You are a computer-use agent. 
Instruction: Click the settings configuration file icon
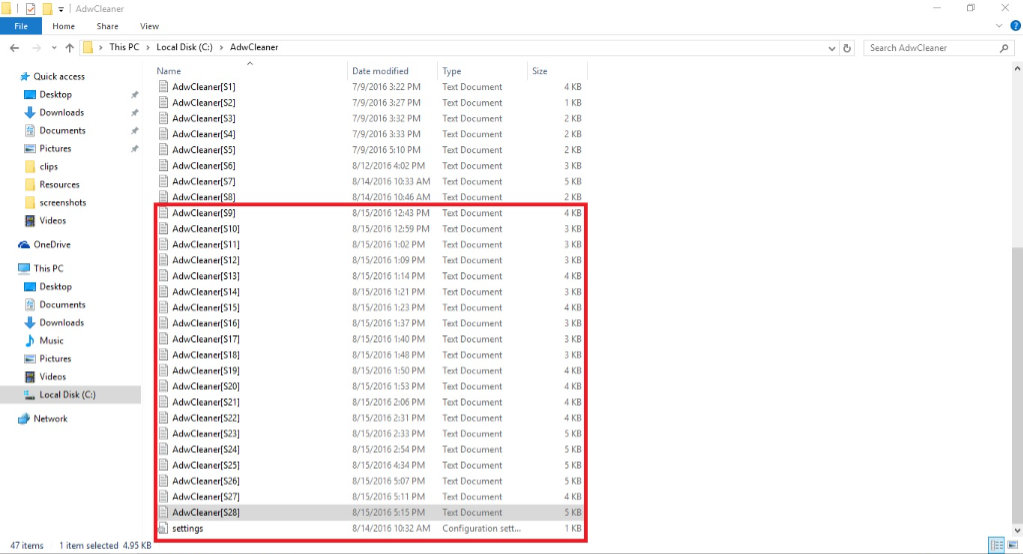click(x=163, y=528)
